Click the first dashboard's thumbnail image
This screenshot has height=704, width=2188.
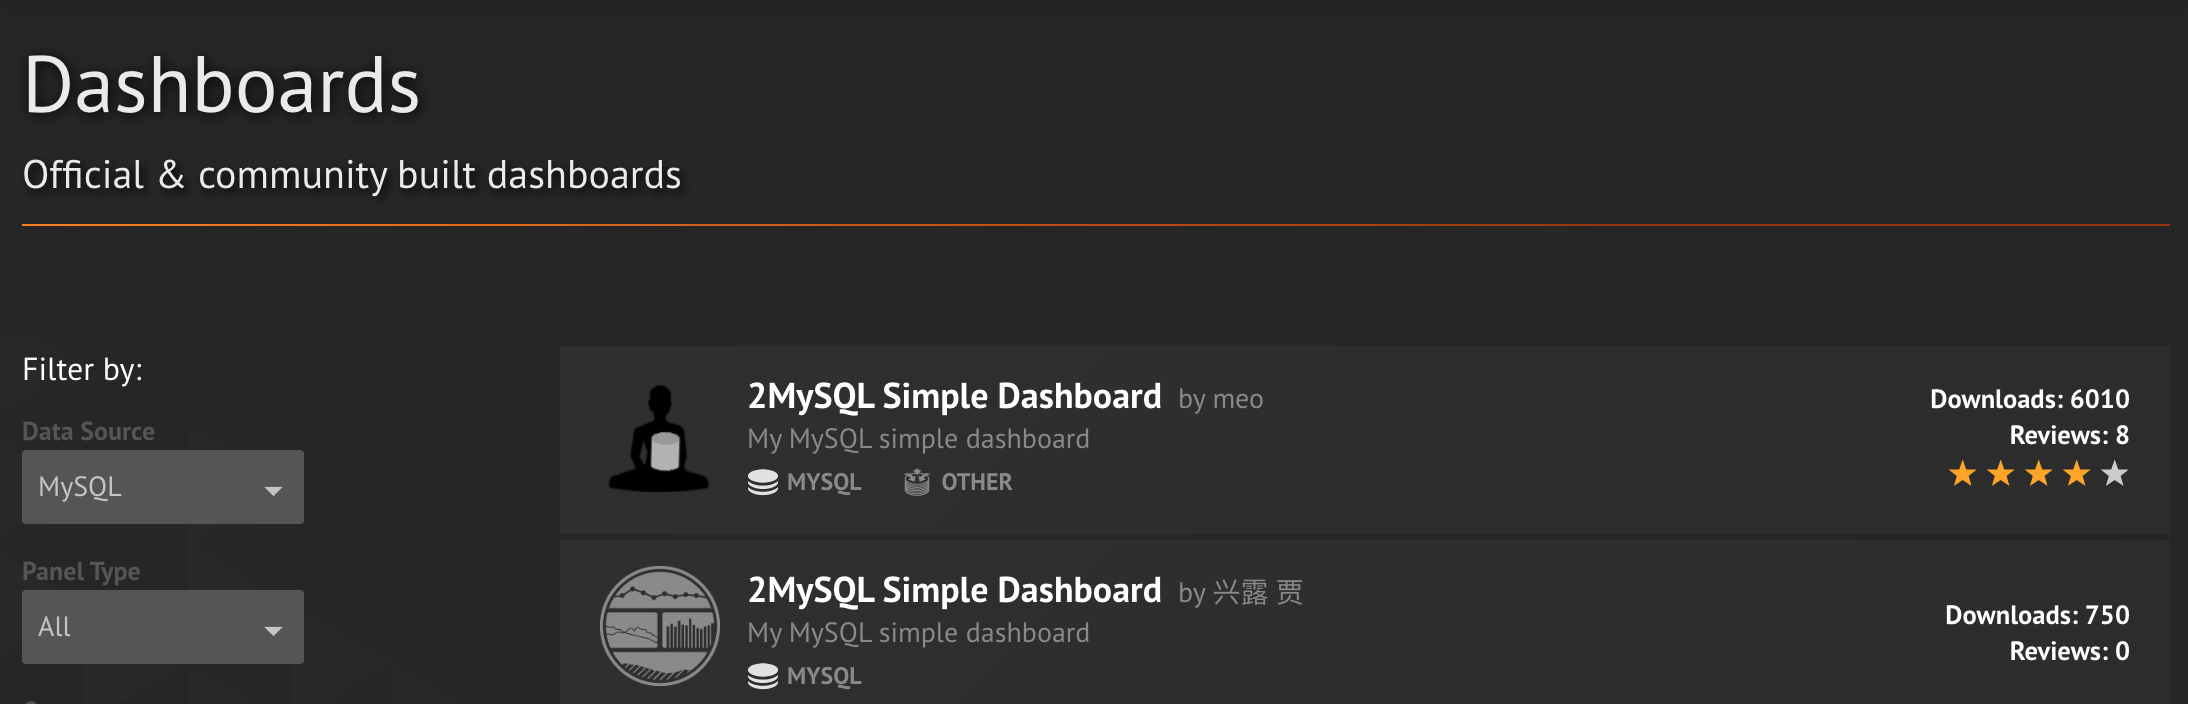point(659,438)
